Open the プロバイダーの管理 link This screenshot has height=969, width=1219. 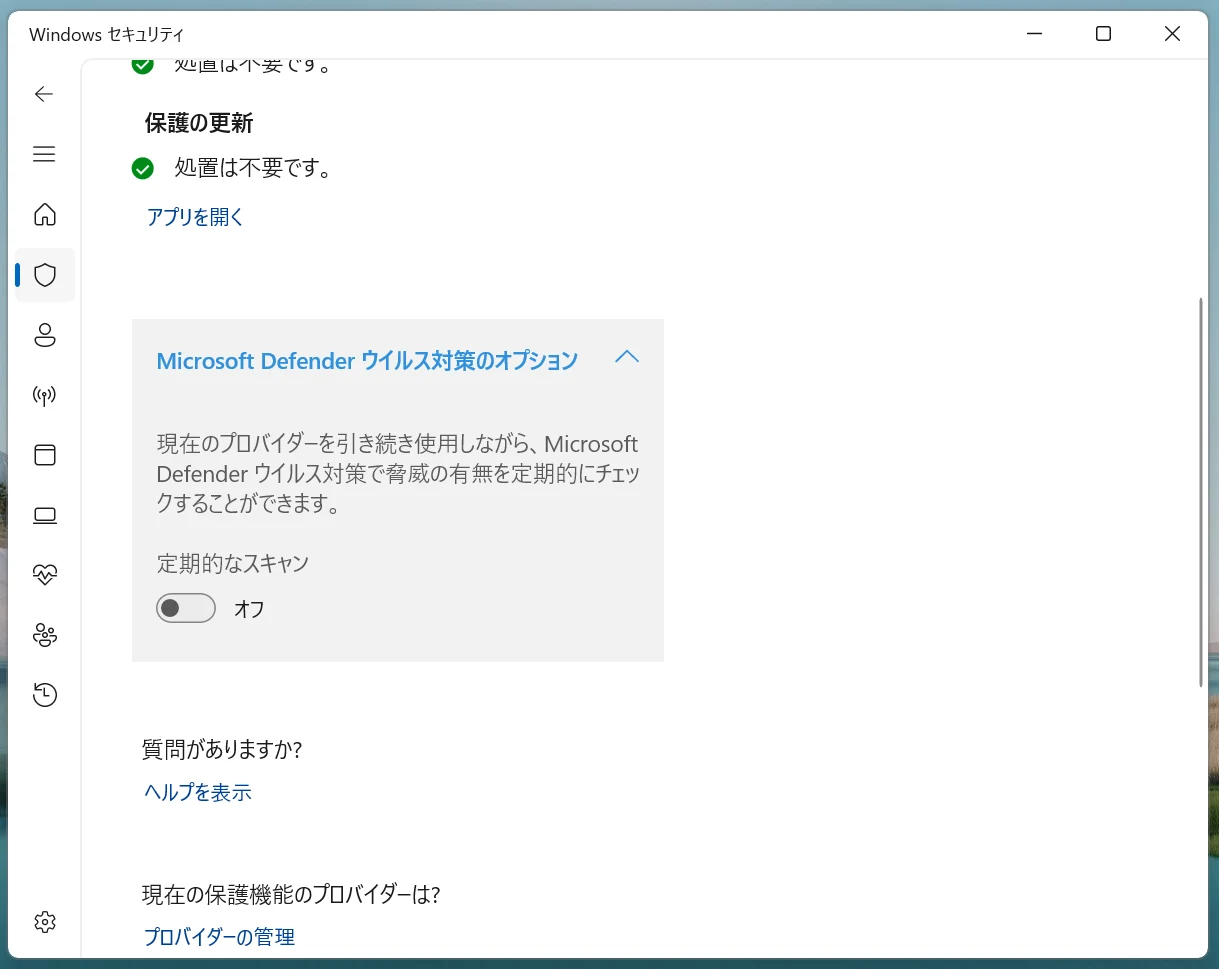pyautogui.click(x=220, y=937)
